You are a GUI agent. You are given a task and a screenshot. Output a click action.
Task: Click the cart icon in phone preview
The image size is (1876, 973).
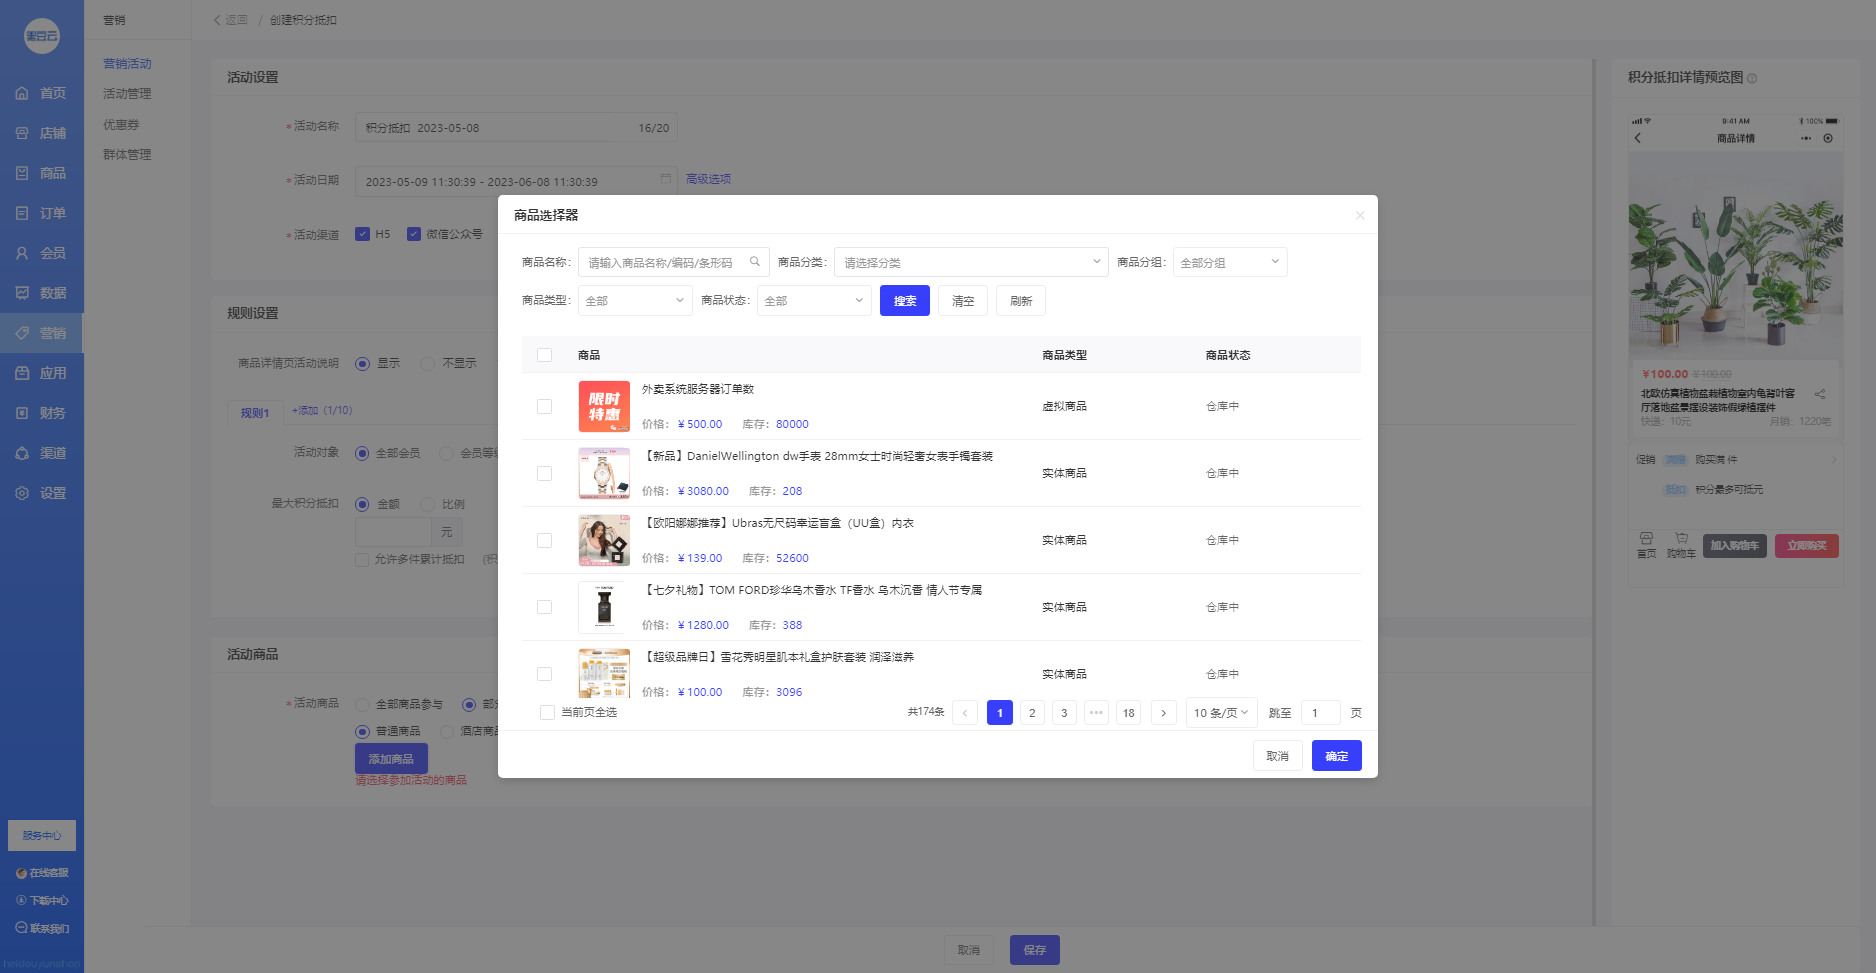pos(1681,538)
